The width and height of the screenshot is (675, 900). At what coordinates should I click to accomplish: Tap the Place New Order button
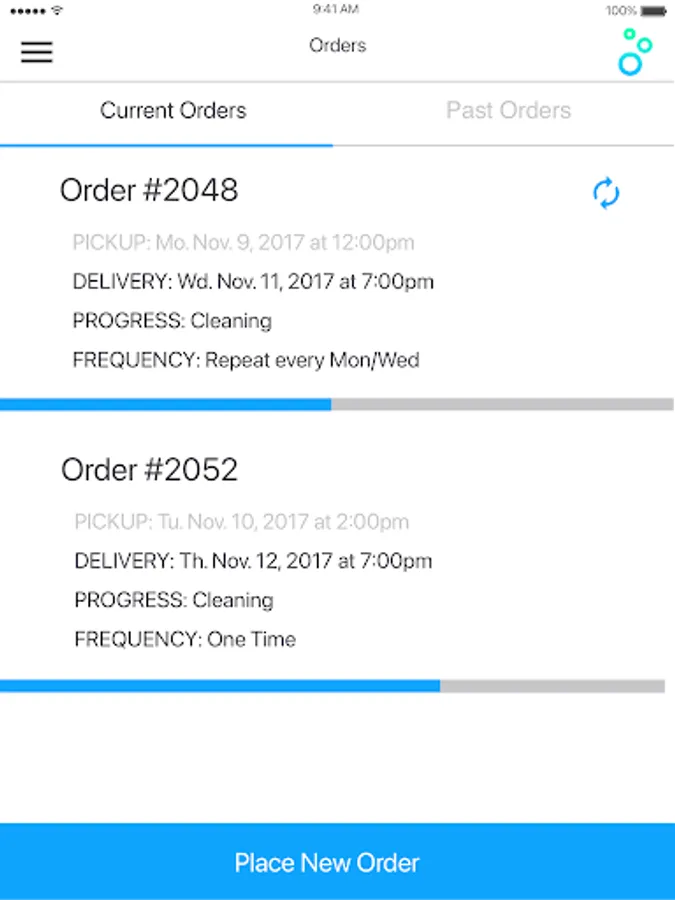(338, 862)
